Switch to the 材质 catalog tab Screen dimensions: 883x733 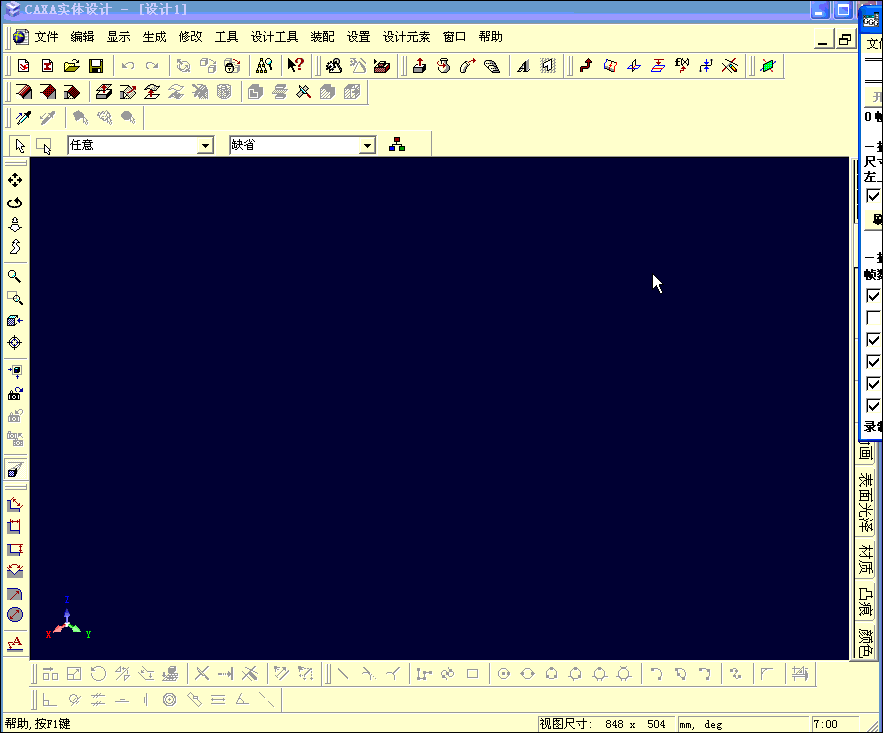[x=866, y=559]
